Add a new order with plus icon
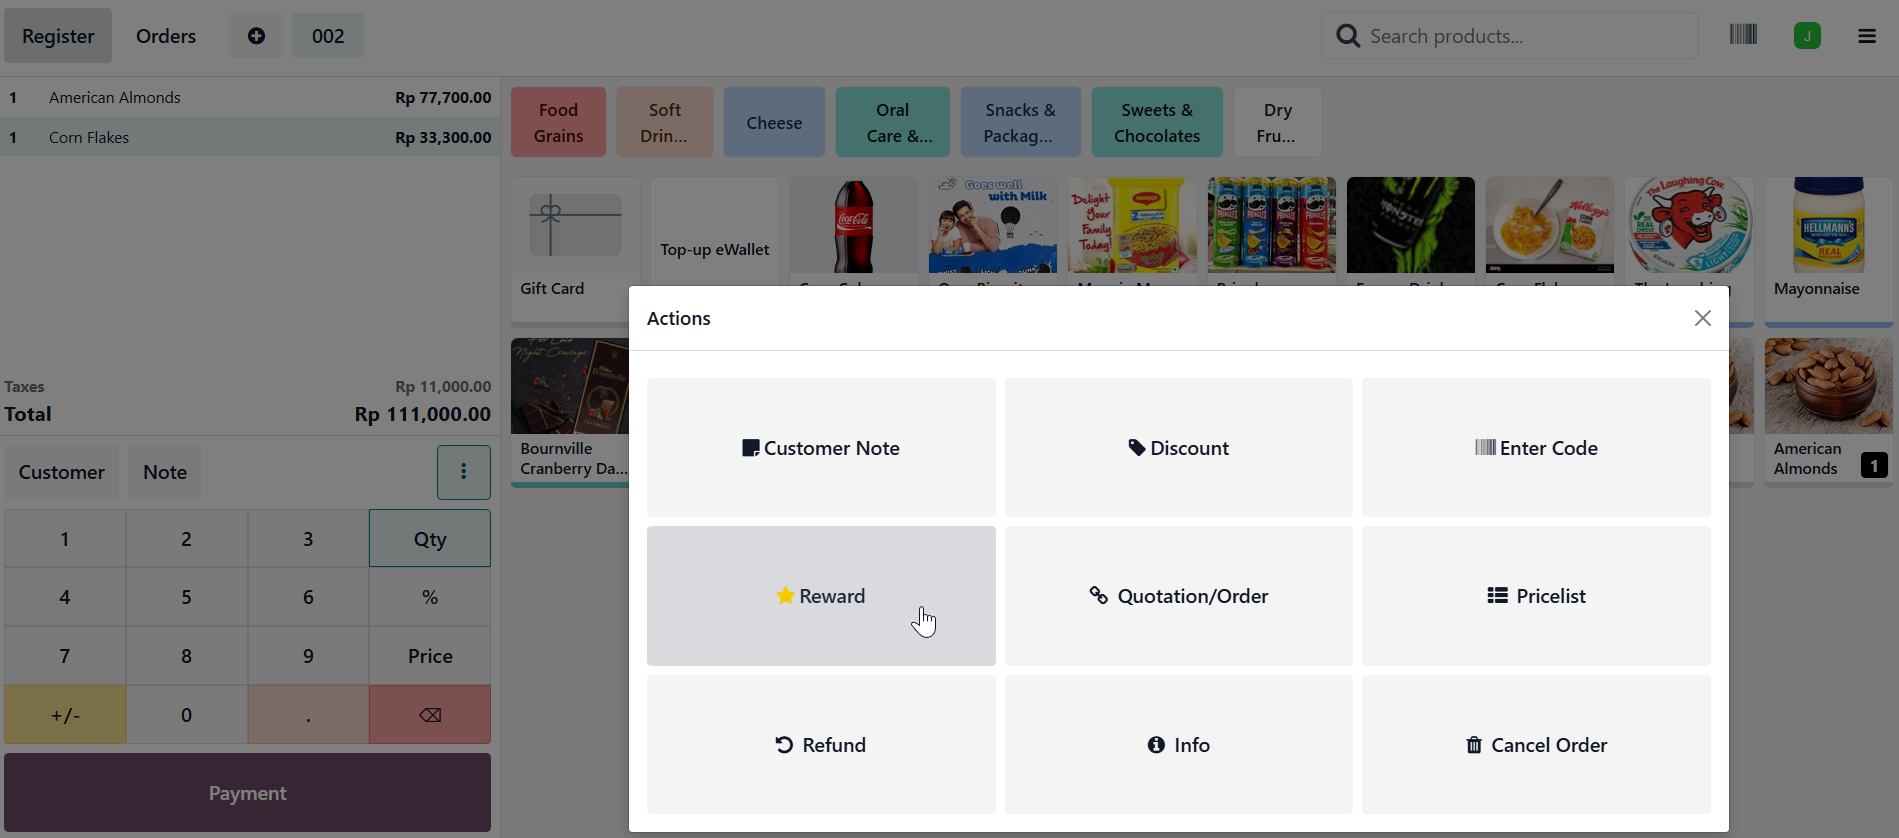 coord(256,36)
